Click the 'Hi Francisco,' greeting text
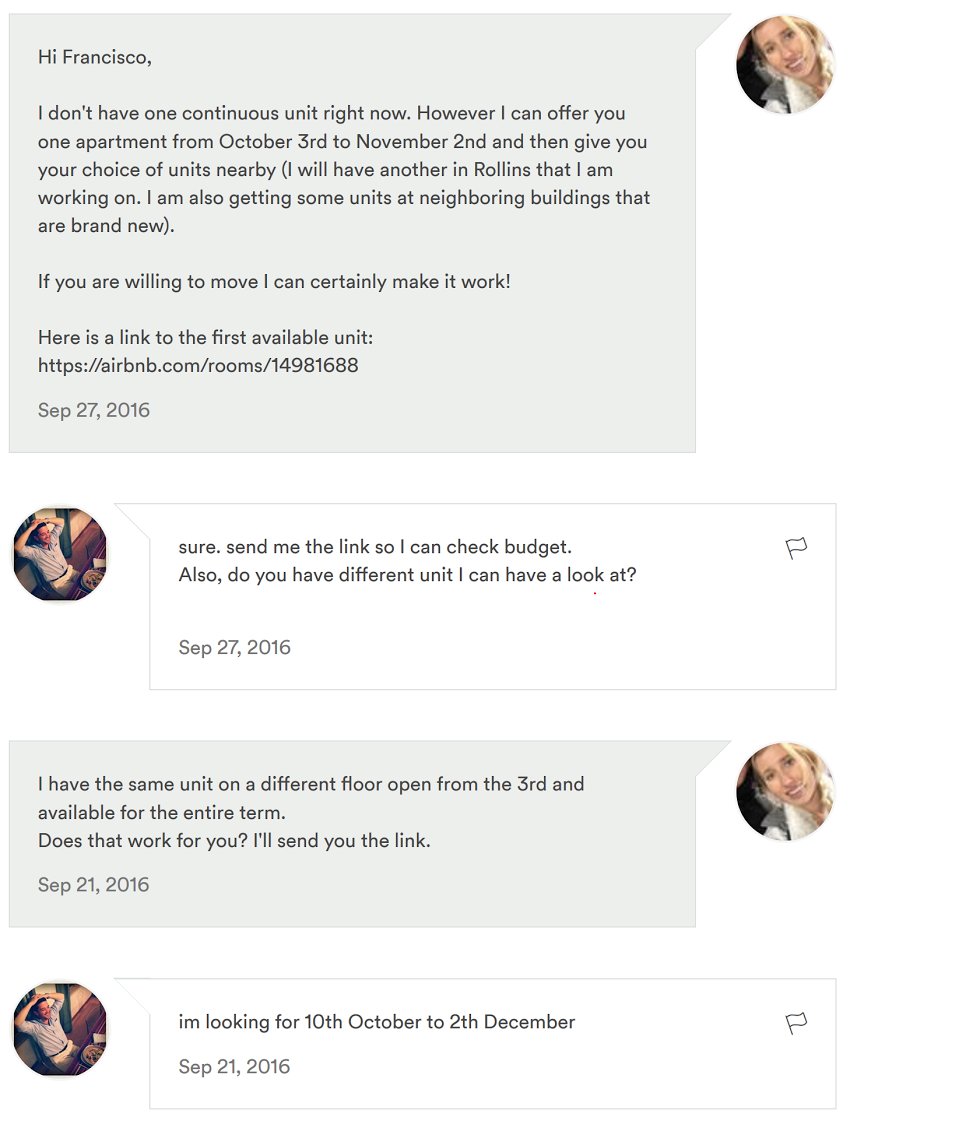 pos(95,57)
